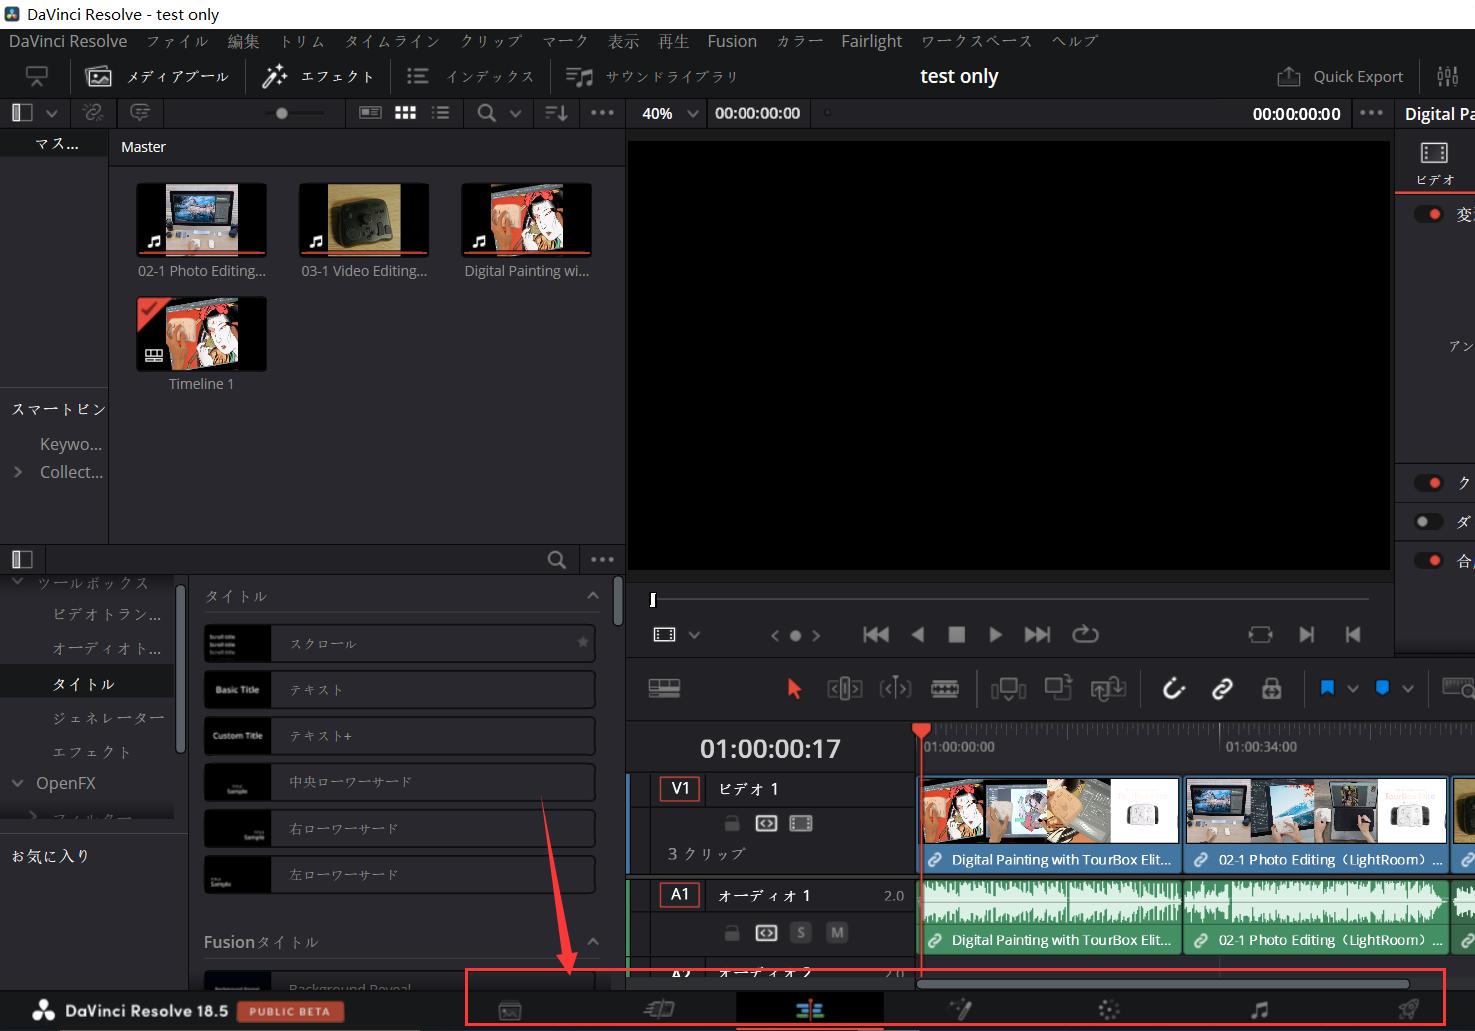Image resolution: width=1475 pixels, height=1031 pixels.
Task: Add a blue flag to the clip
Action: pos(1327,688)
